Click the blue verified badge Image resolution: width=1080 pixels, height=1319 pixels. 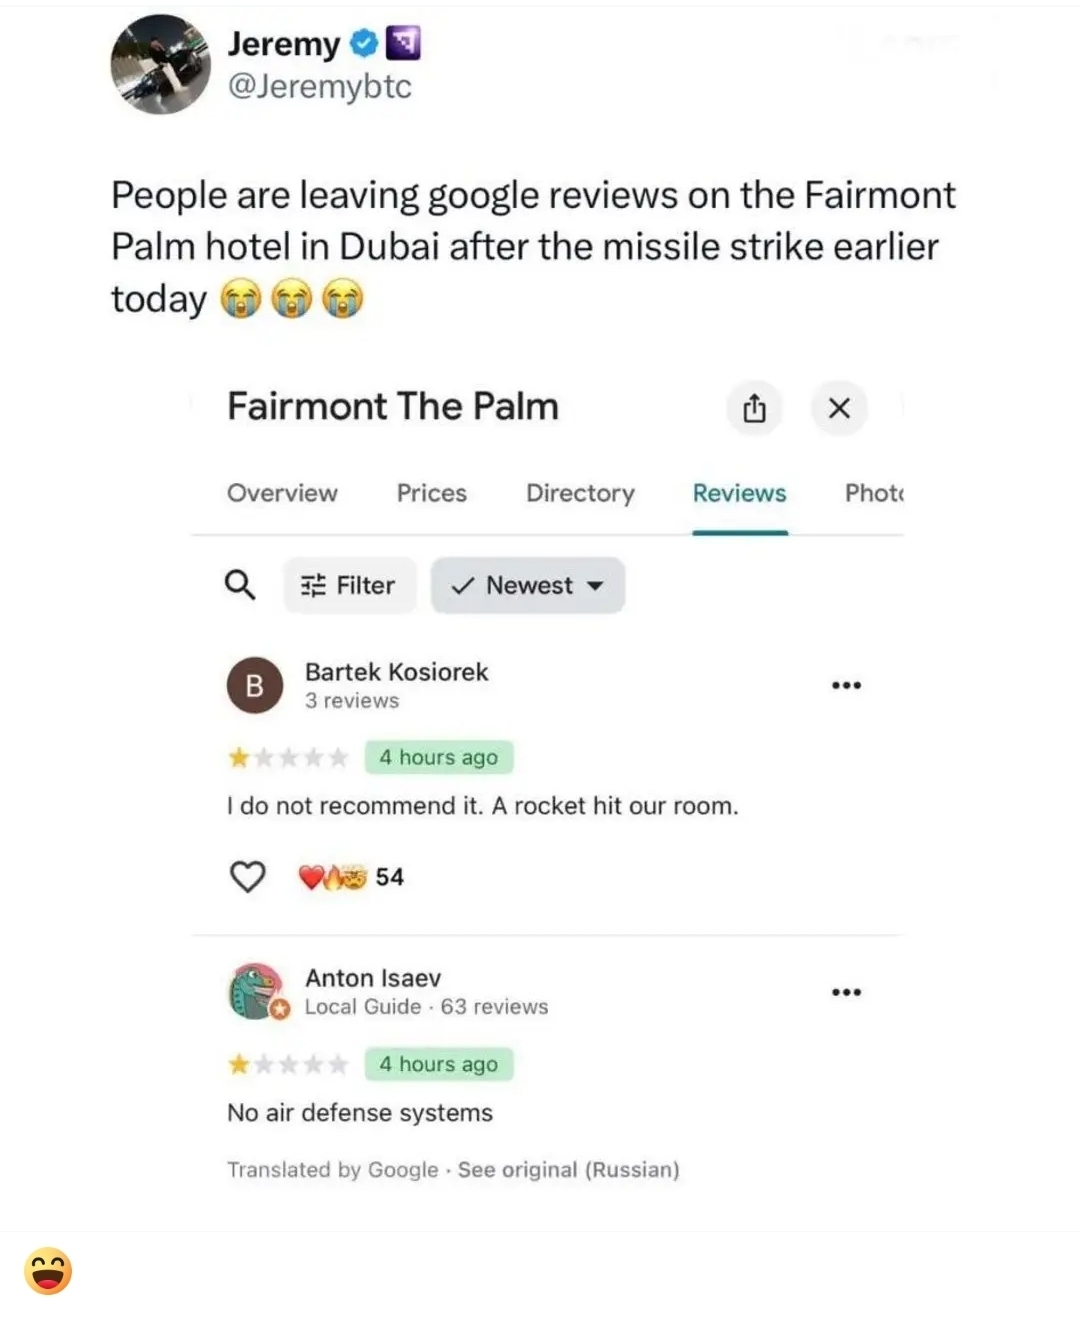point(364,43)
